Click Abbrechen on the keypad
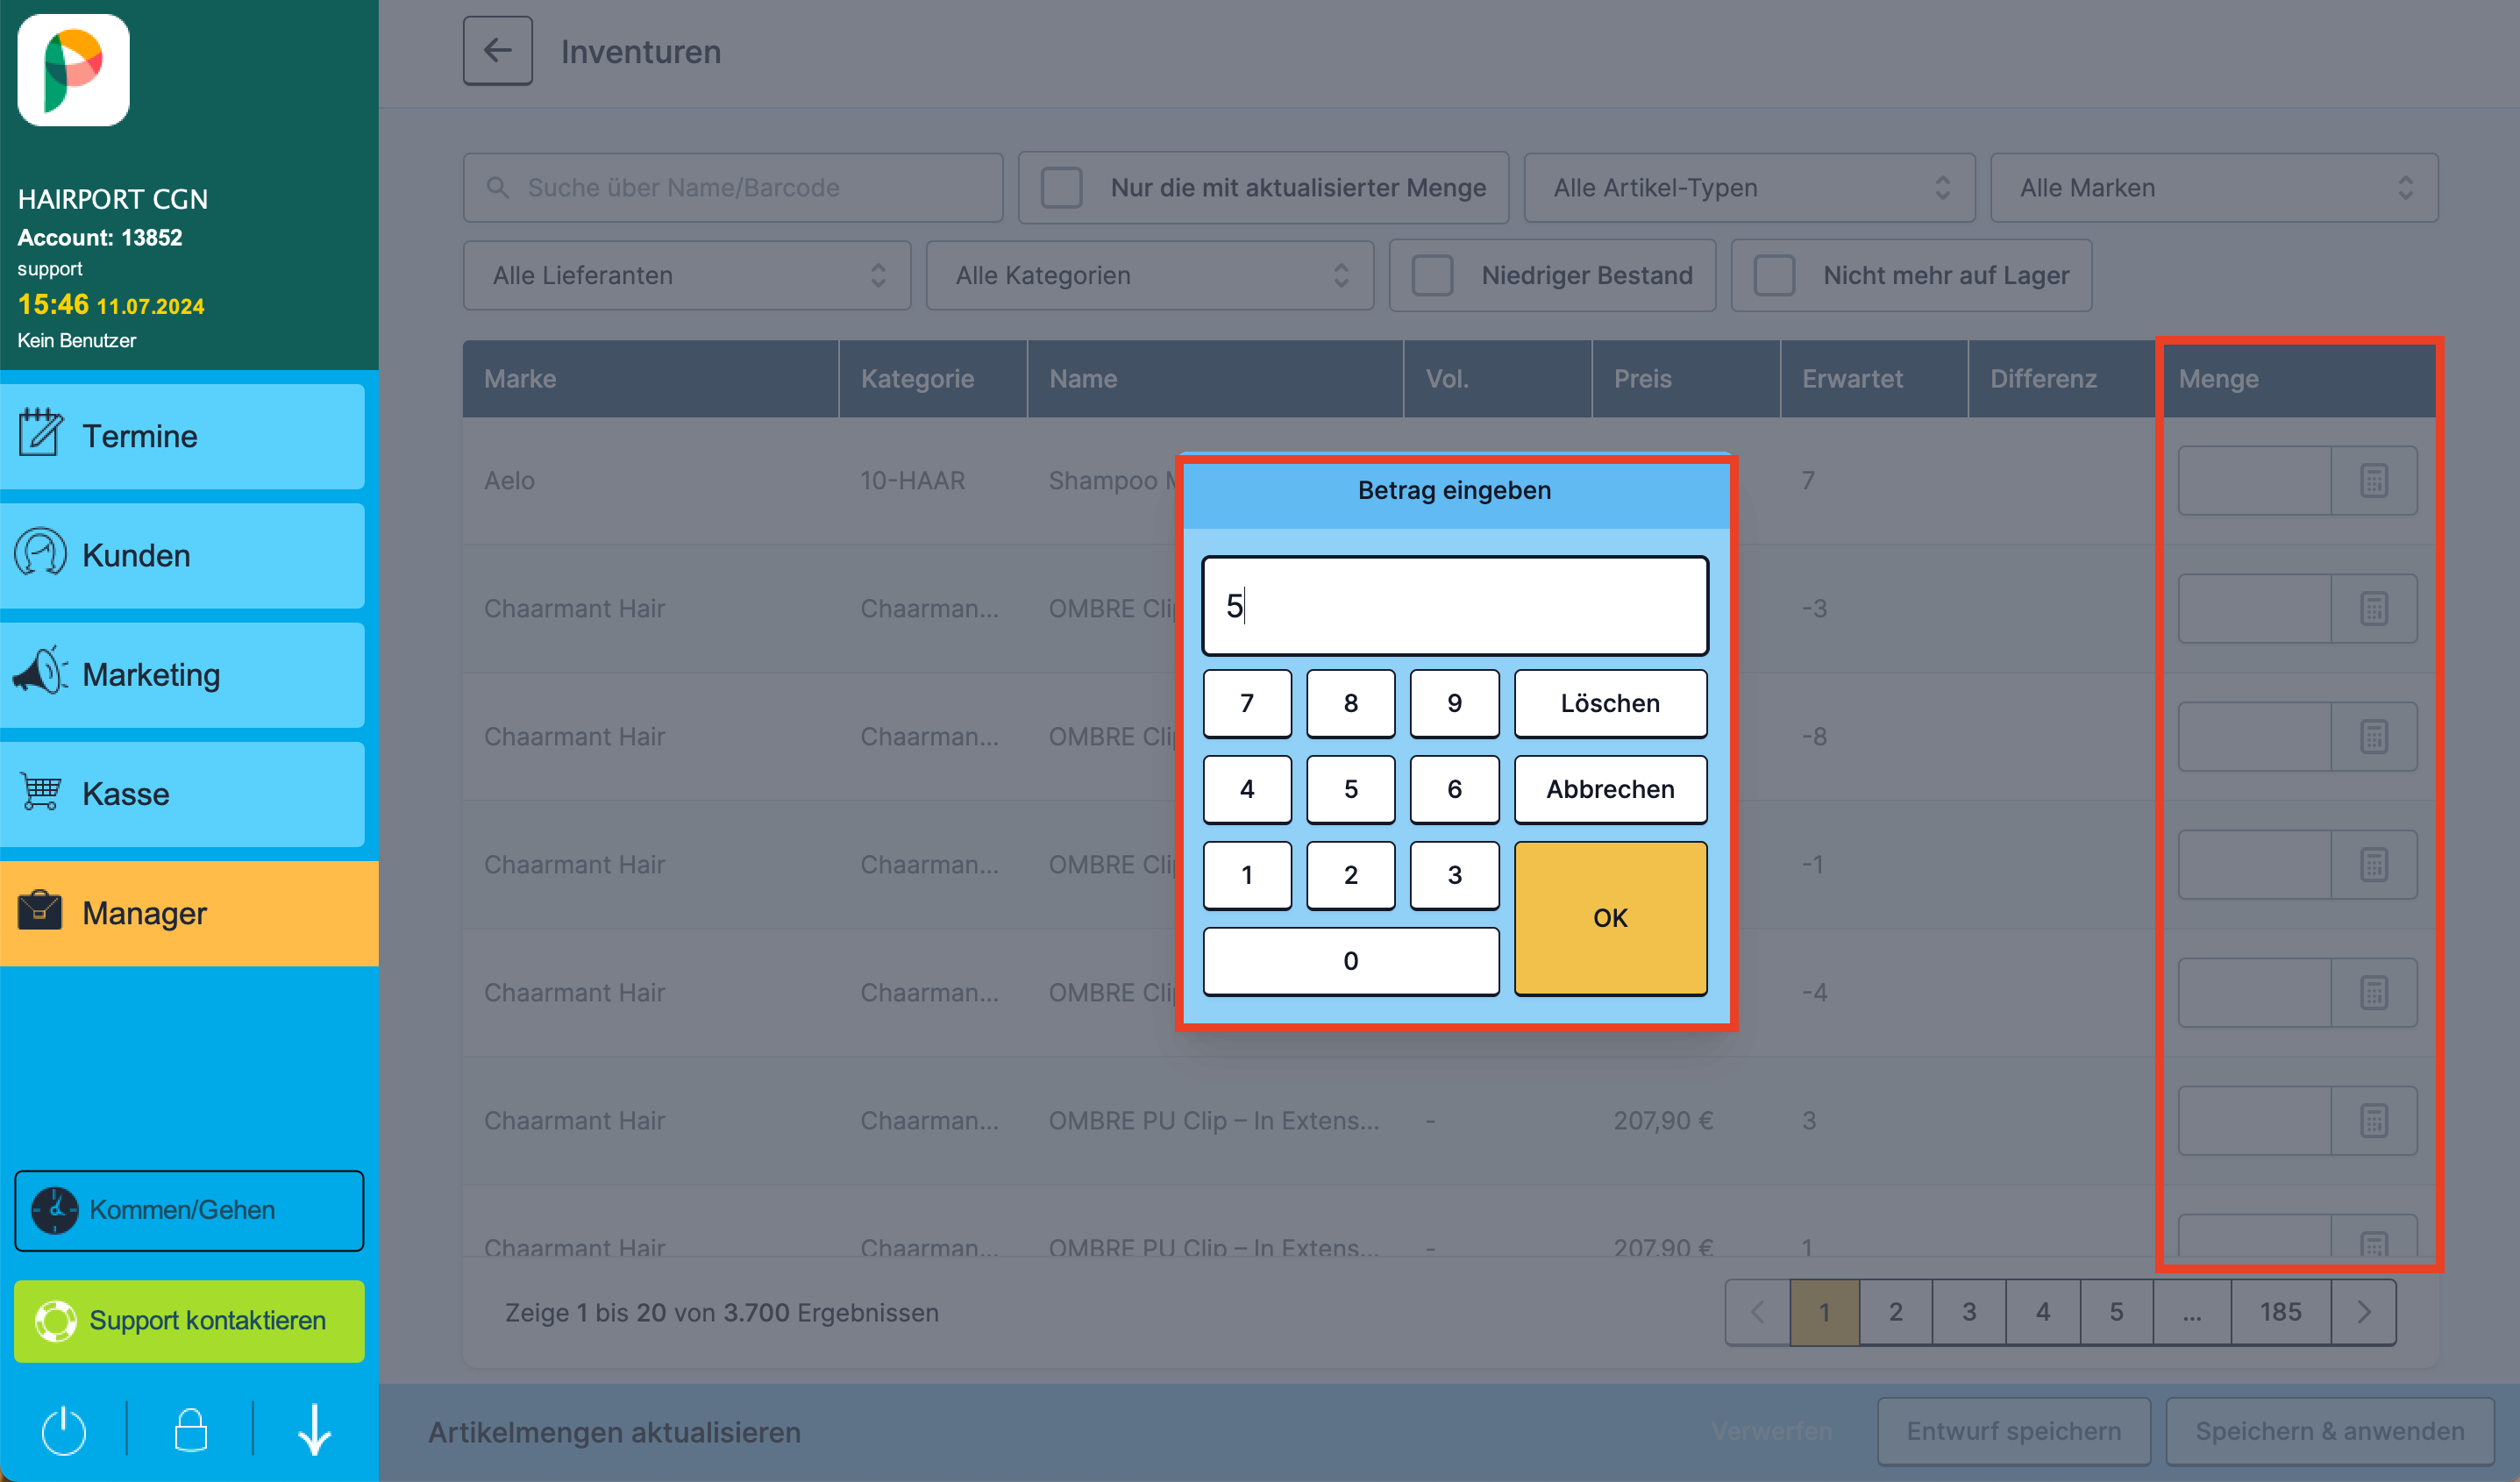Image resolution: width=2520 pixels, height=1482 pixels. coord(1610,789)
